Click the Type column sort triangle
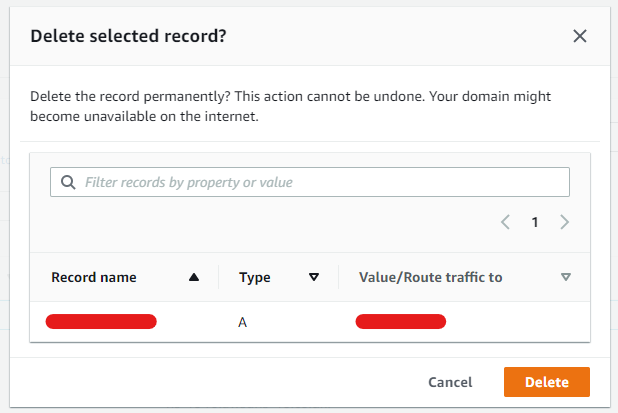This screenshot has width=618, height=413. point(314,277)
